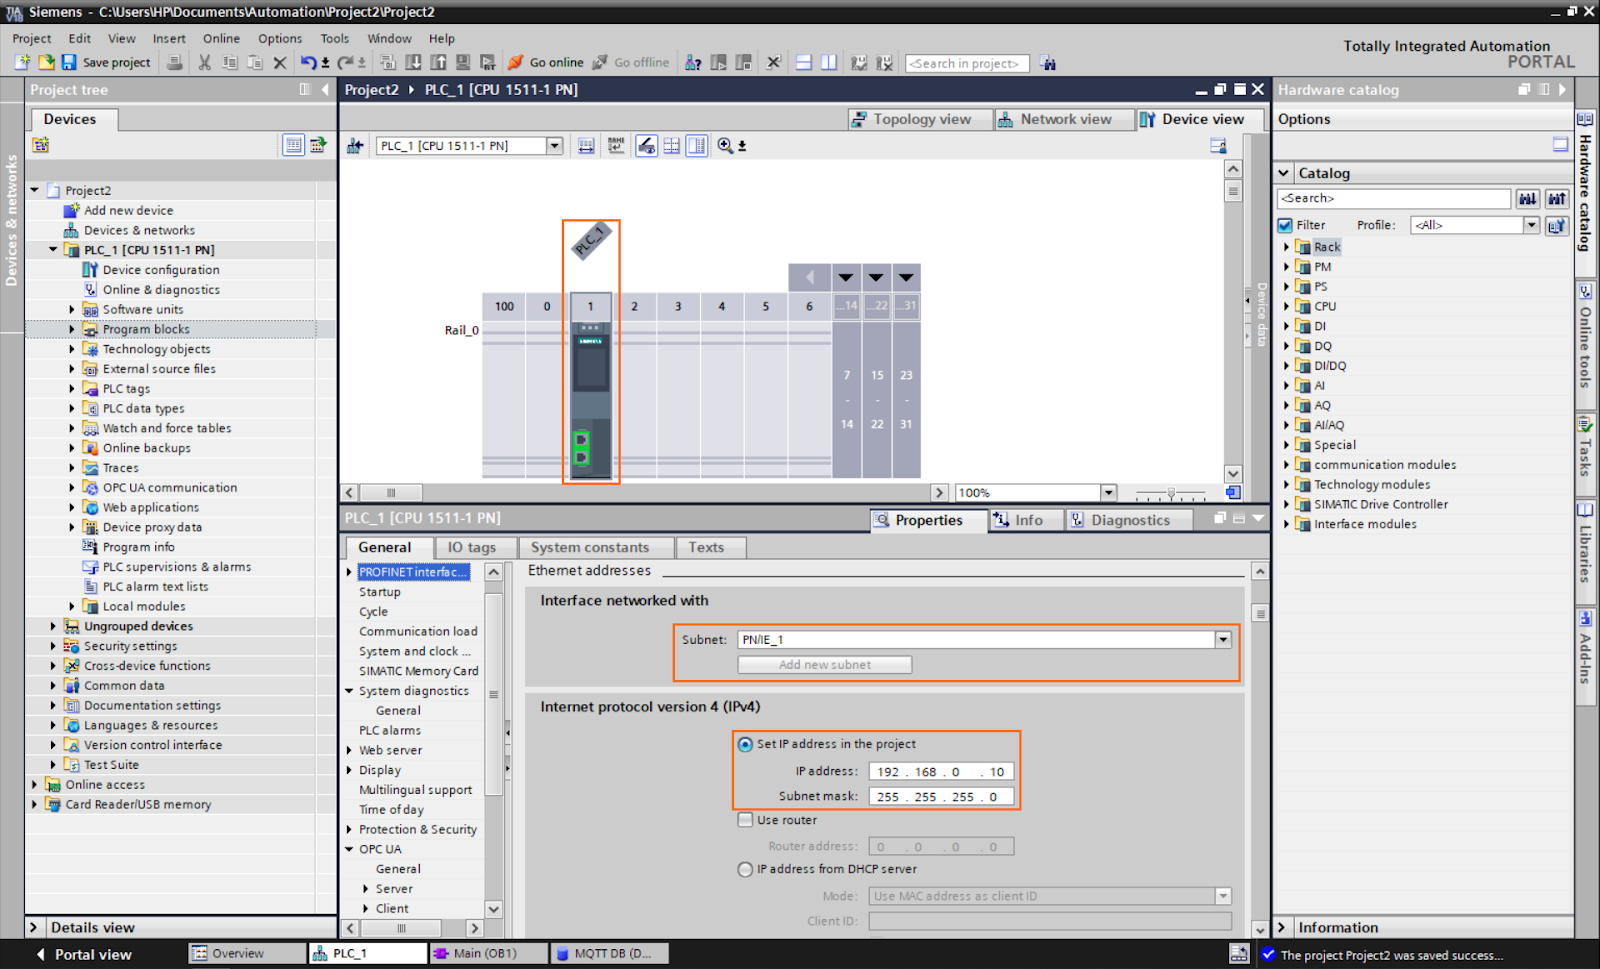Viewport: 1600px width, 969px height.
Task: Select Add new device in project tree
Action: click(x=118, y=211)
